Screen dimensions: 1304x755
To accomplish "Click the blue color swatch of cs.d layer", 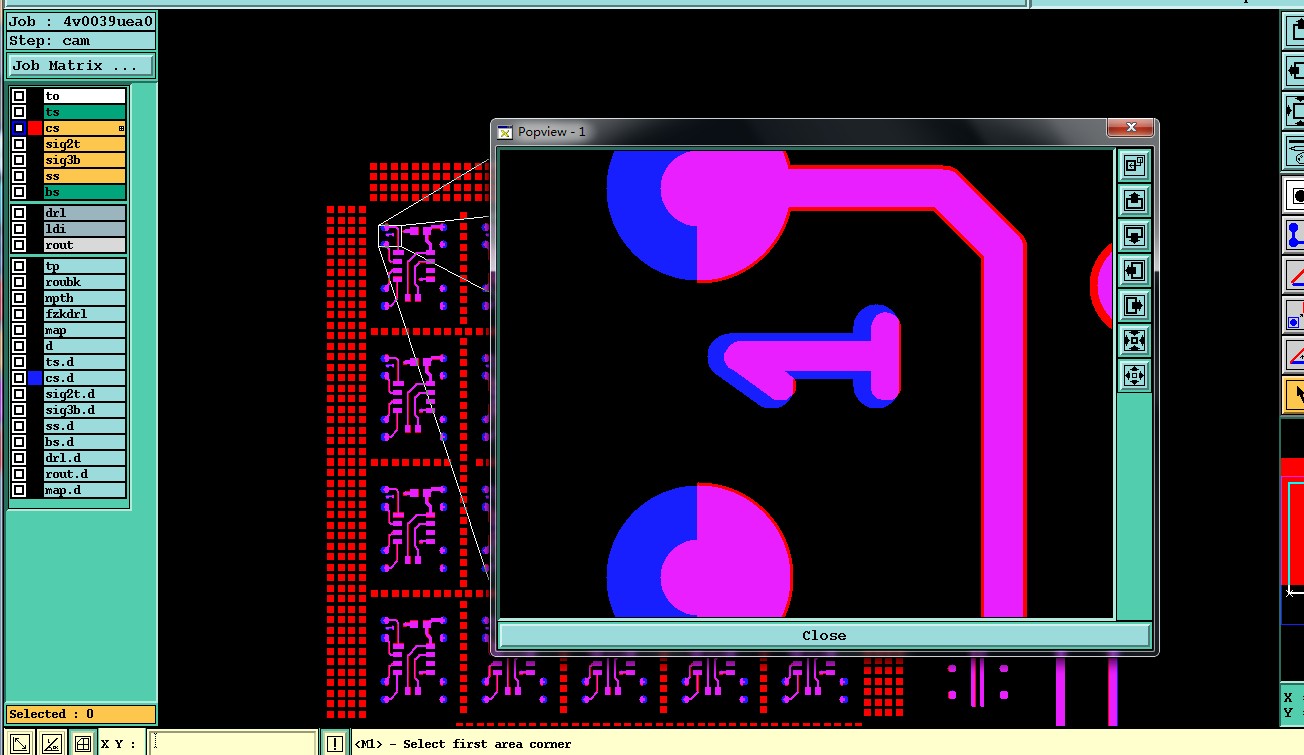I will coord(35,378).
